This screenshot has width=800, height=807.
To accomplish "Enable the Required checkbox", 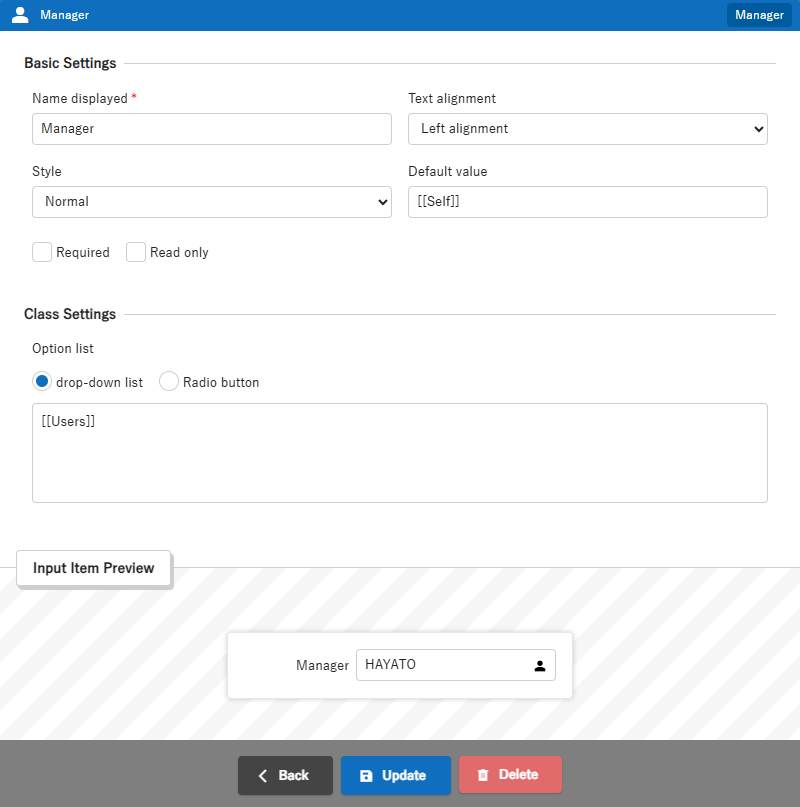I will click(x=42, y=252).
